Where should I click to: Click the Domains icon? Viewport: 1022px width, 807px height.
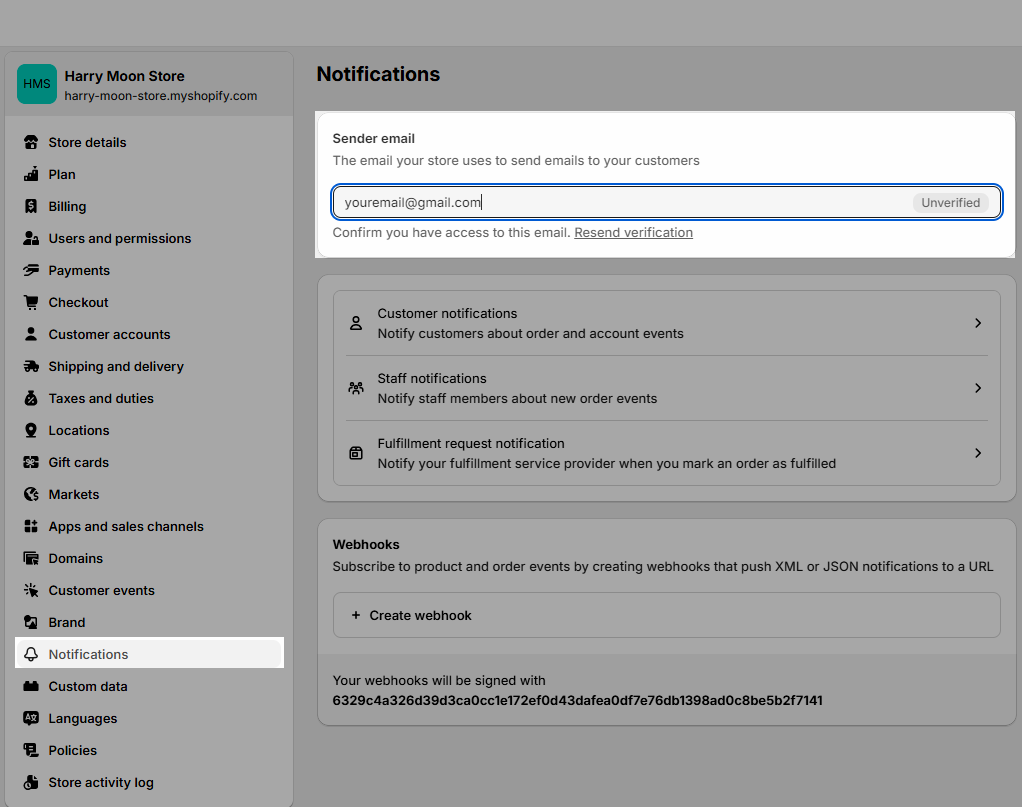point(31,558)
